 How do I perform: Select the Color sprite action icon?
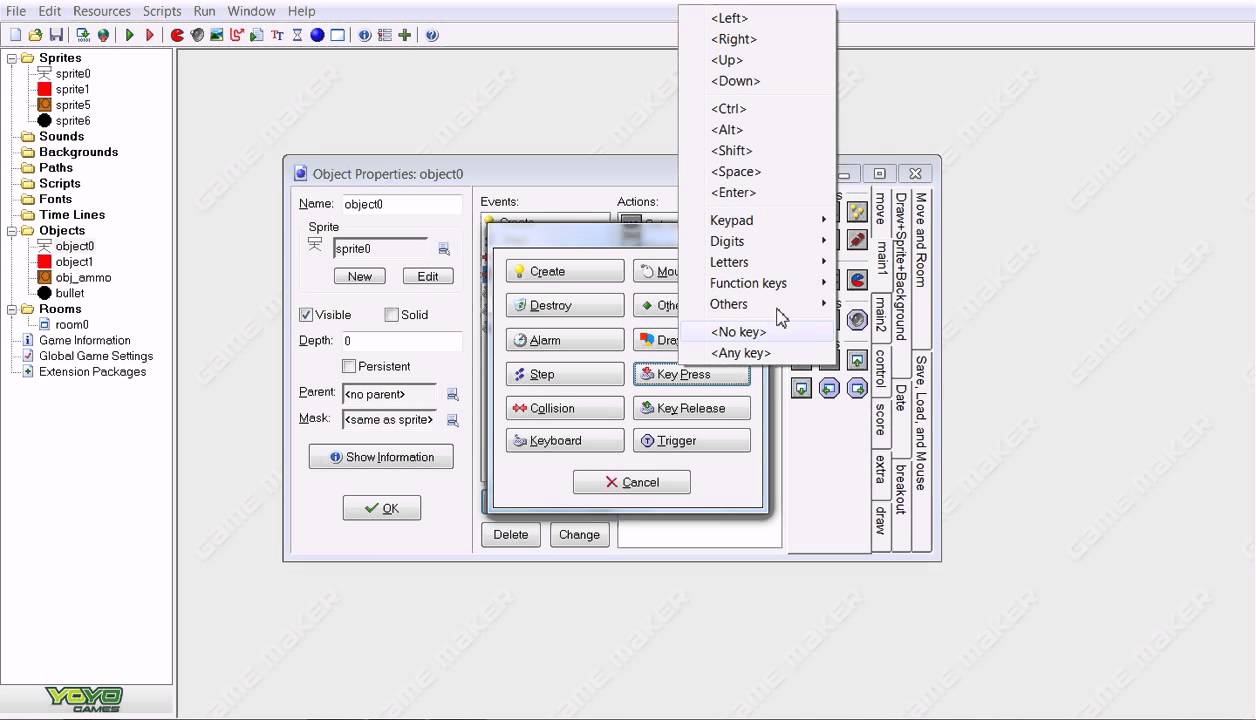[x=857, y=280]
